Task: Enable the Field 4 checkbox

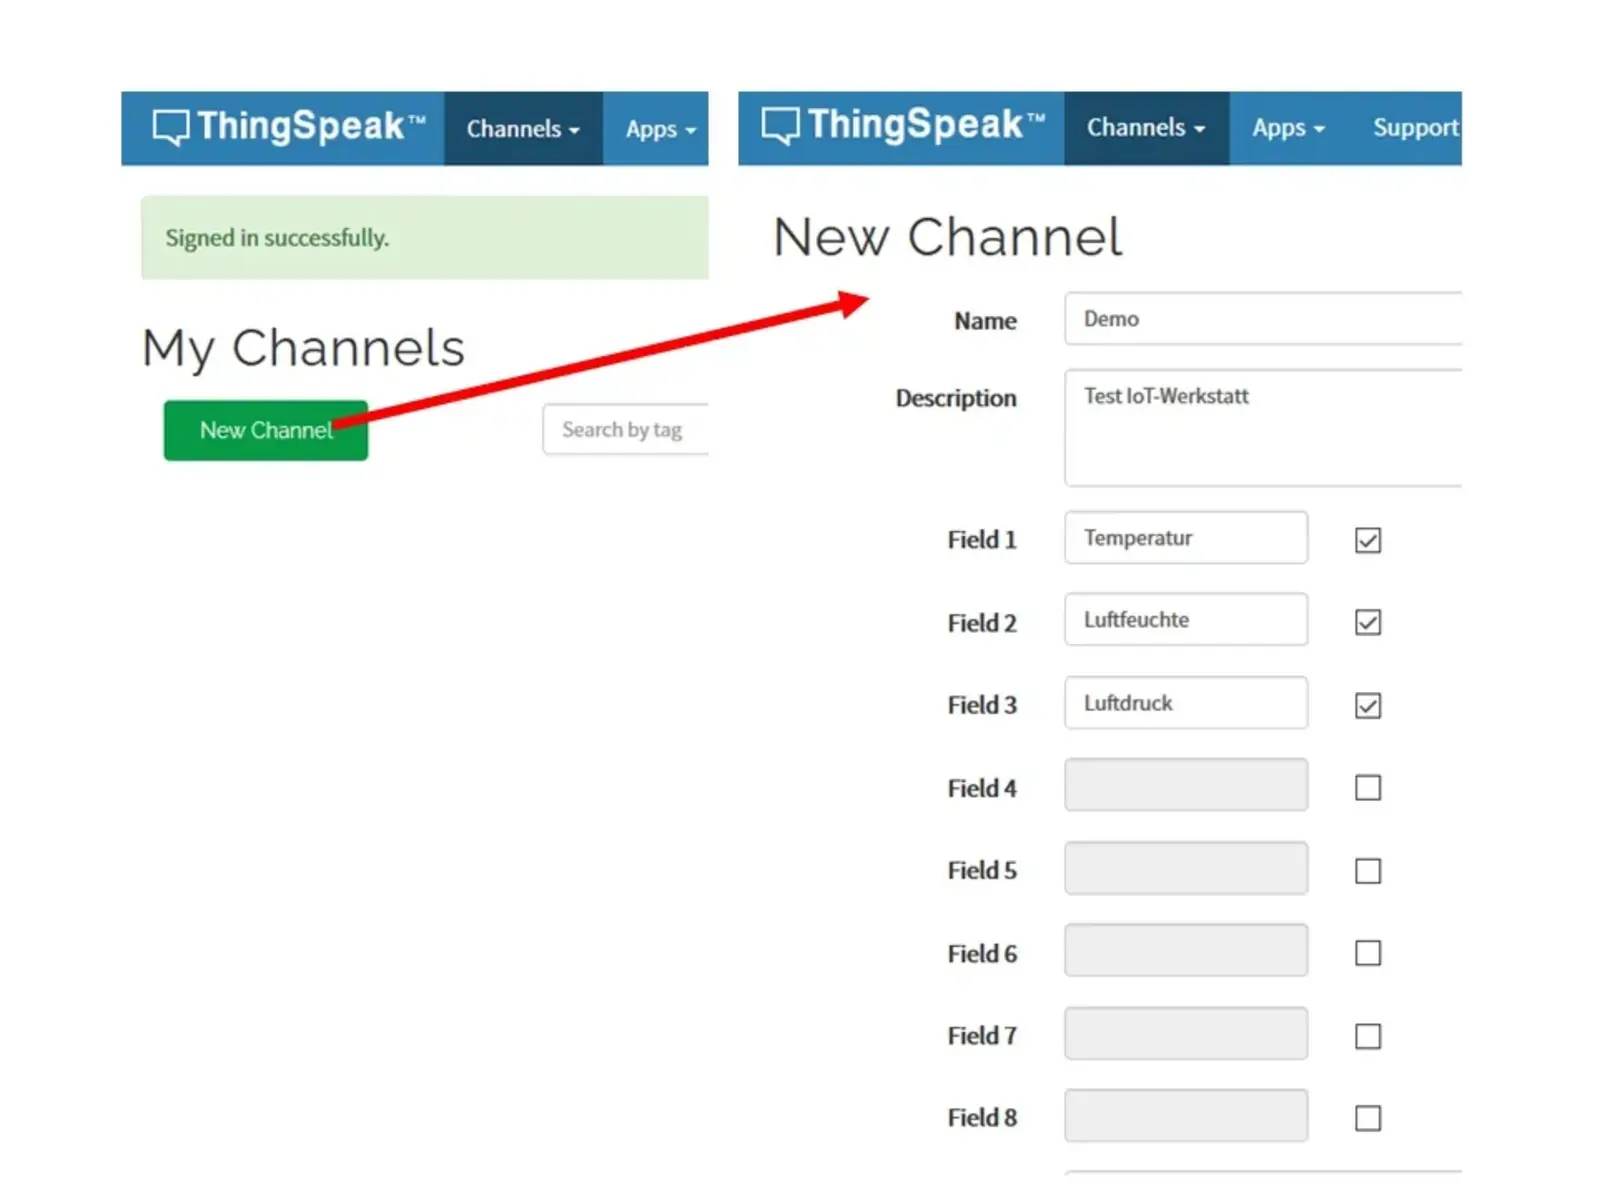Action: [x=1367, y=787]
